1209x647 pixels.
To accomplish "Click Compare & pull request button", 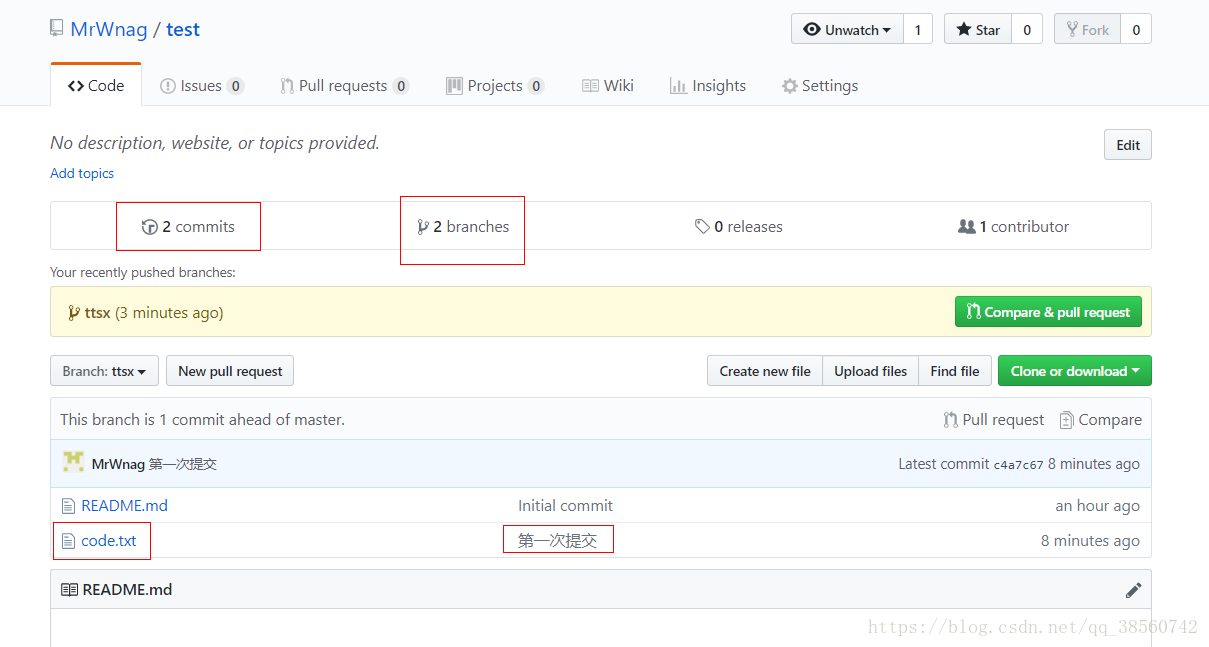I will pos(1048,312).
